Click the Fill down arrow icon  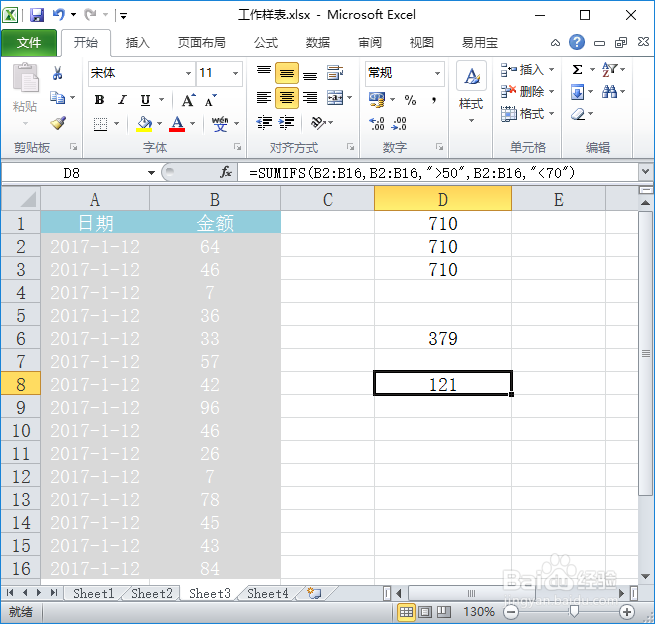point(577,92)
